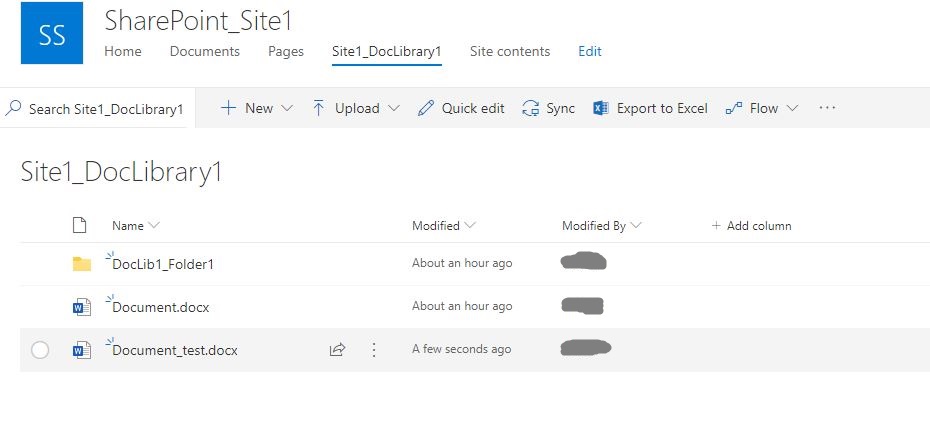This screenshot has height=439, width=930.
Task: Click the Word icon for Document_test.docx
Action: [82, 351]
